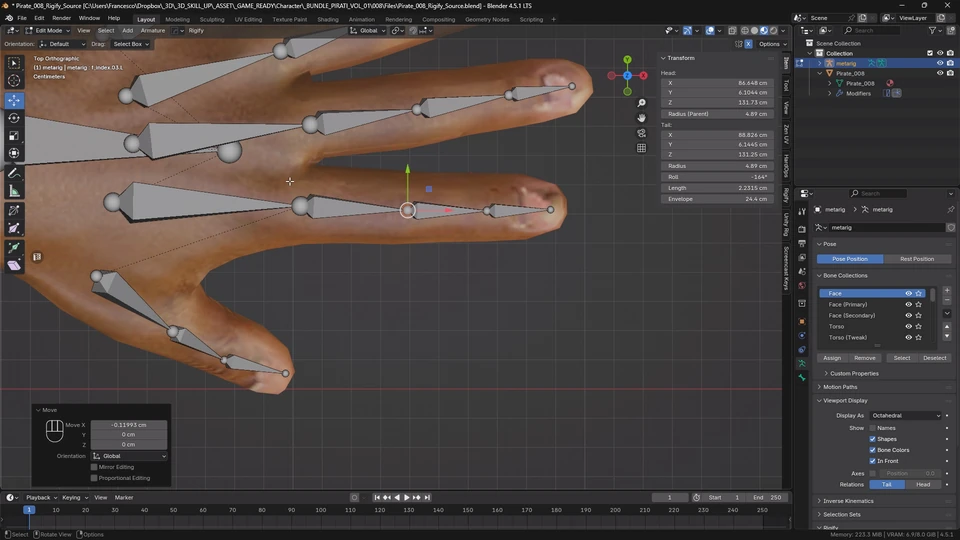Pick the Extrude bone tool
960x540 pixels.
[13, 248]
